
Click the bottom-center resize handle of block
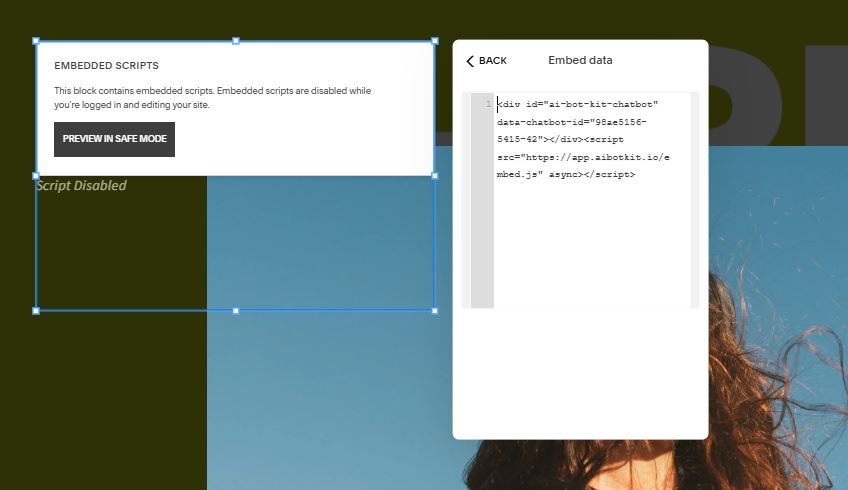(x=235, y=311)
